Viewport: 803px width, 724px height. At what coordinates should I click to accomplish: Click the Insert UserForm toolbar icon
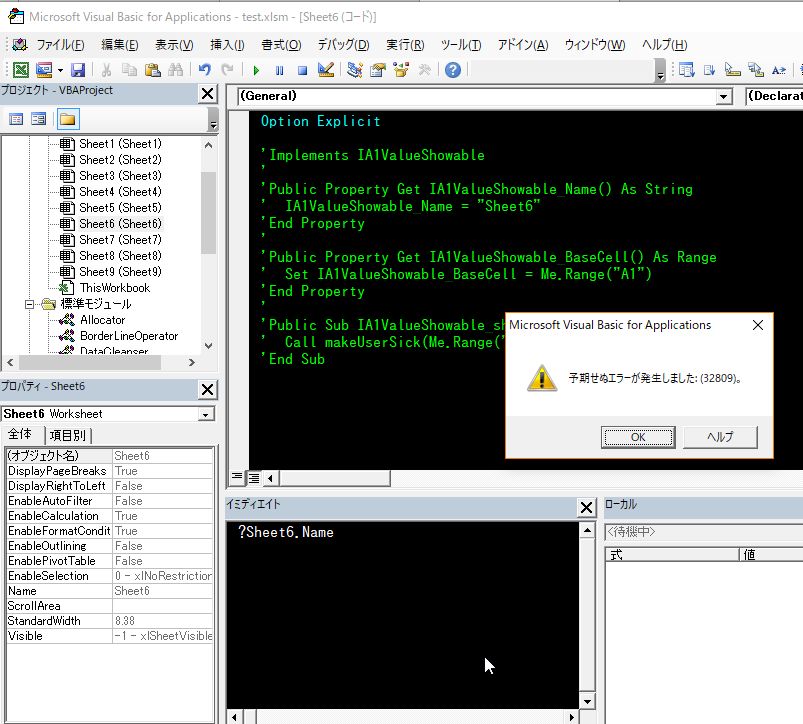coord(44,69)
